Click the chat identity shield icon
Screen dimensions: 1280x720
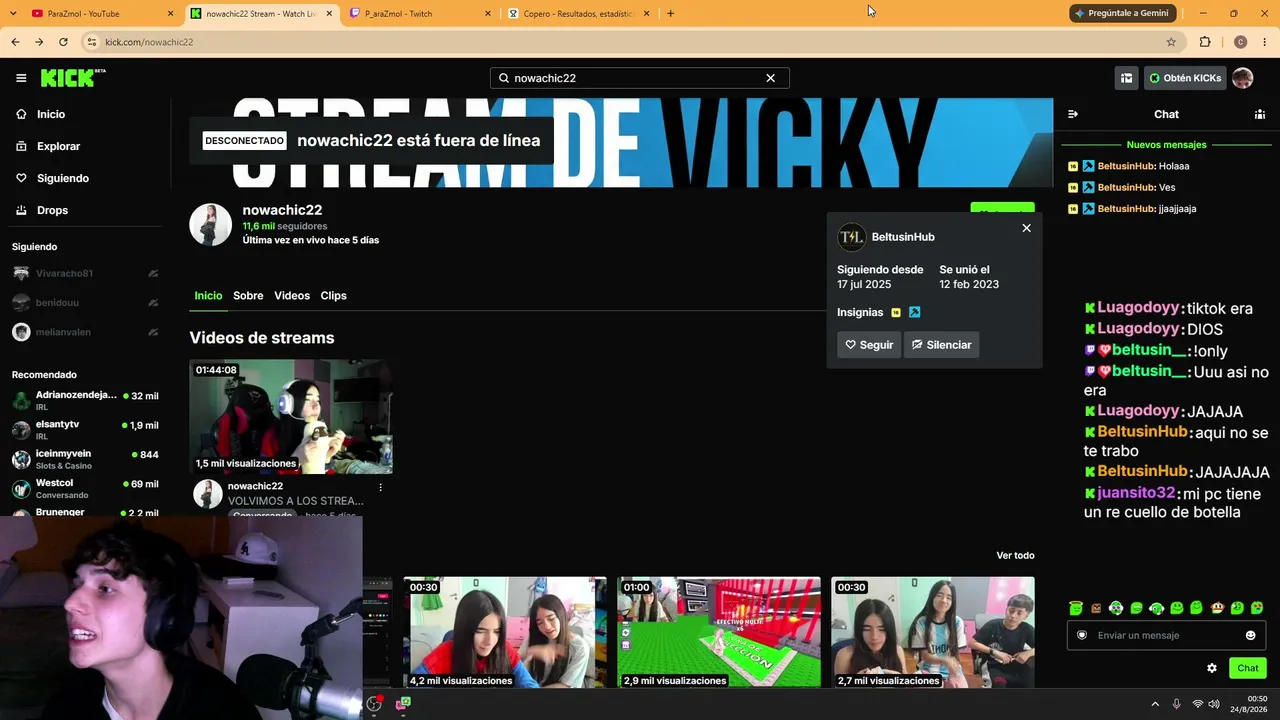[x=1082, y=635]
